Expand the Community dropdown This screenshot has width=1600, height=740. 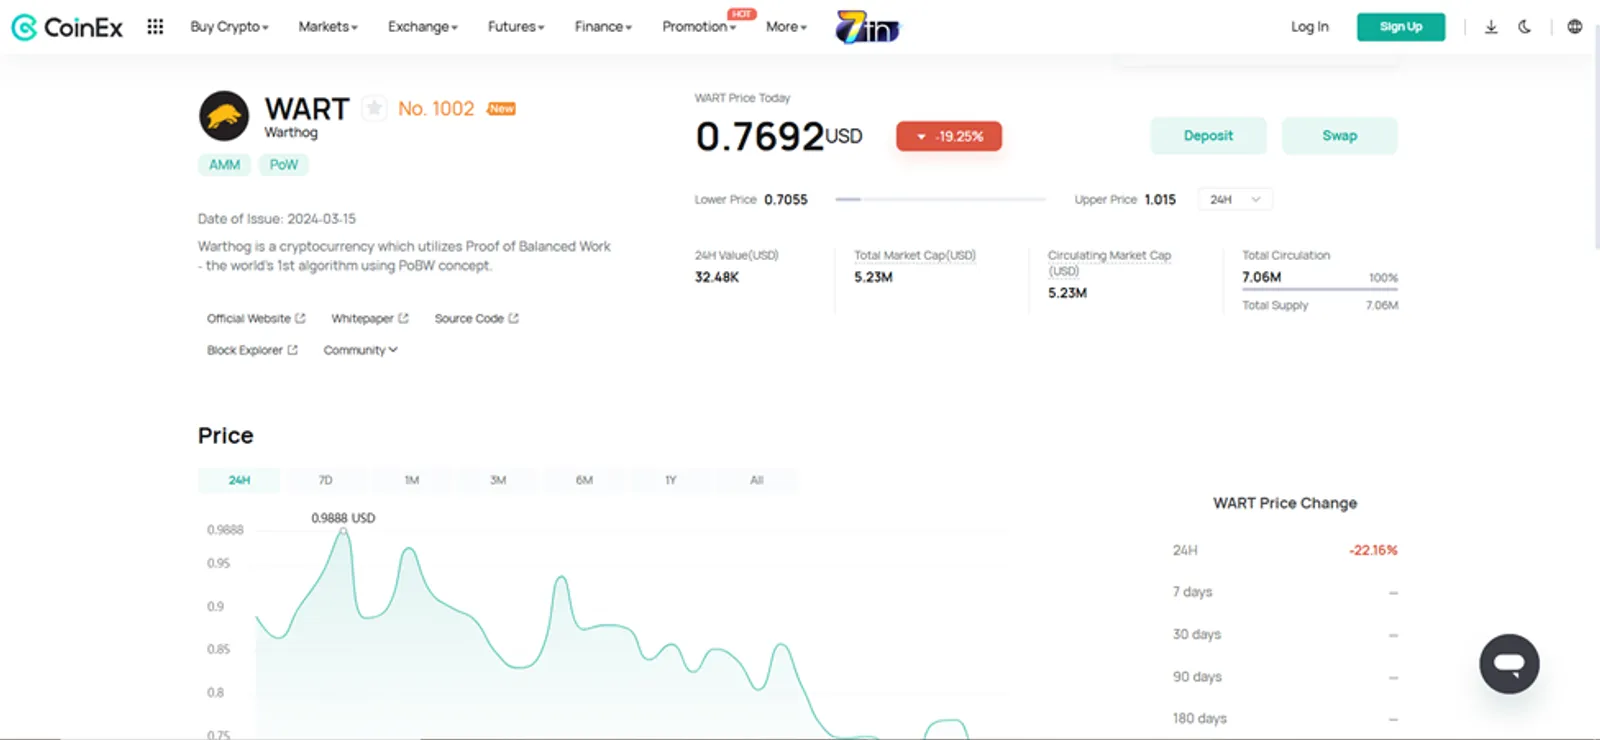pos(360,351)
